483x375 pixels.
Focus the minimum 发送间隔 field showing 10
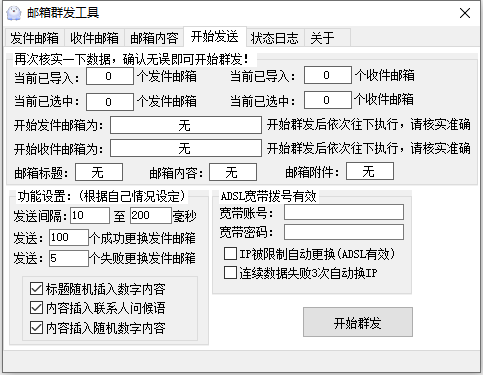pos(90,215)
